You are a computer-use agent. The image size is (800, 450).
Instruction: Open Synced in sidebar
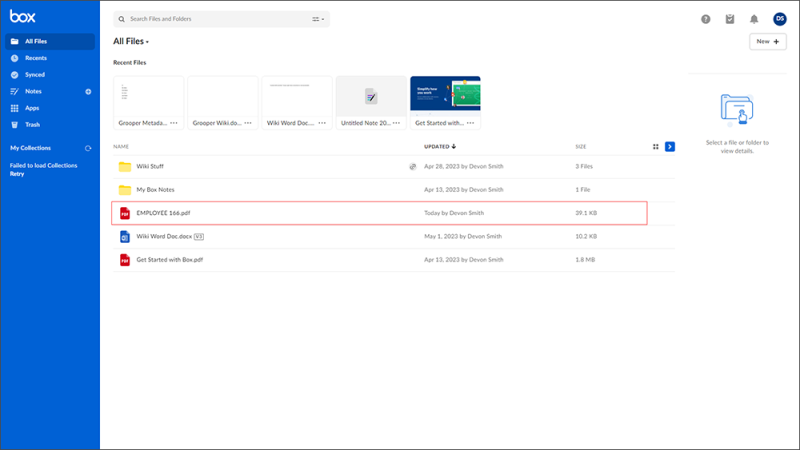point(50,75)
